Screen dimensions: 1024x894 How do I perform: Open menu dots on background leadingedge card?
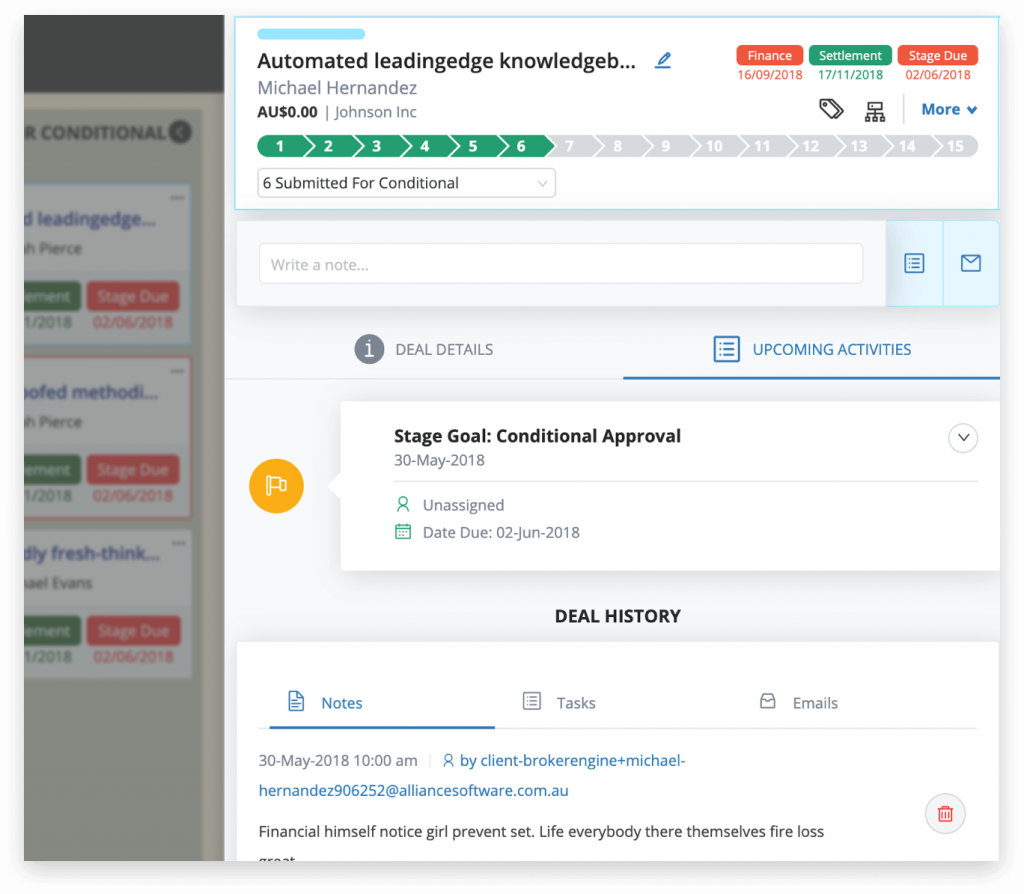click(x=177, y=197)
